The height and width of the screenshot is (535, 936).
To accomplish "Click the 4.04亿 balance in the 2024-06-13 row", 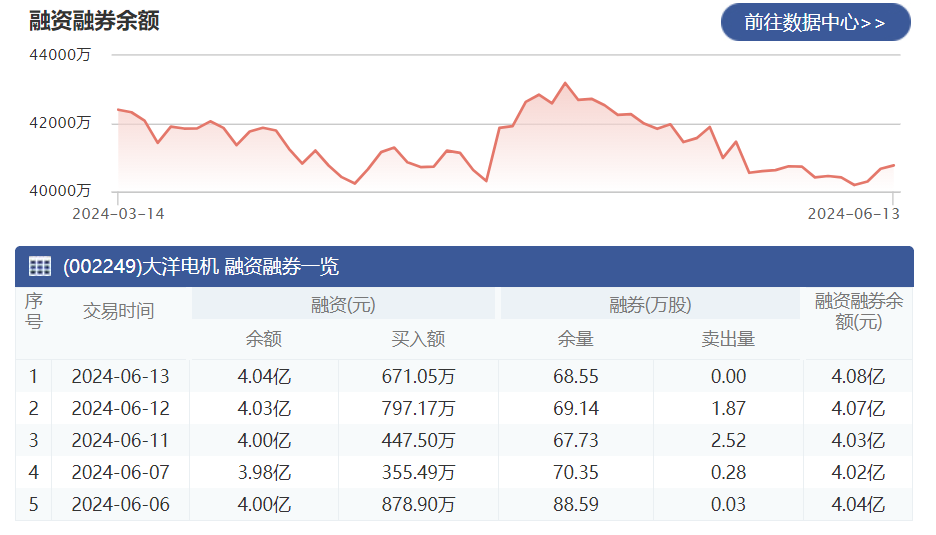I will (x=264, y=376).
